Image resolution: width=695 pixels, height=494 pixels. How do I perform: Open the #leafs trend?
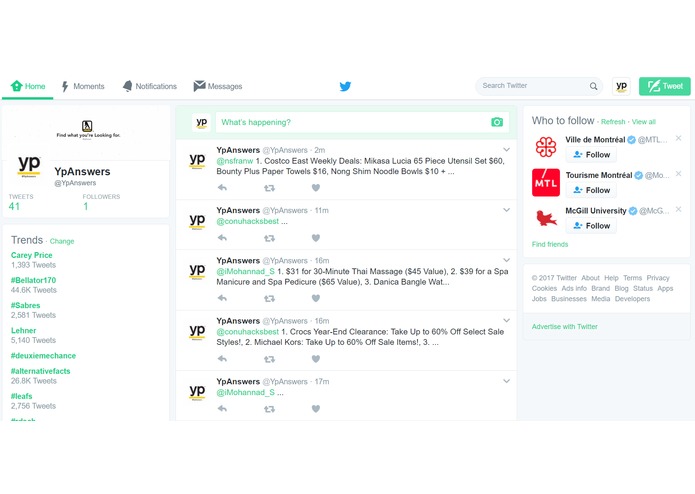click(x=21, y=396)
